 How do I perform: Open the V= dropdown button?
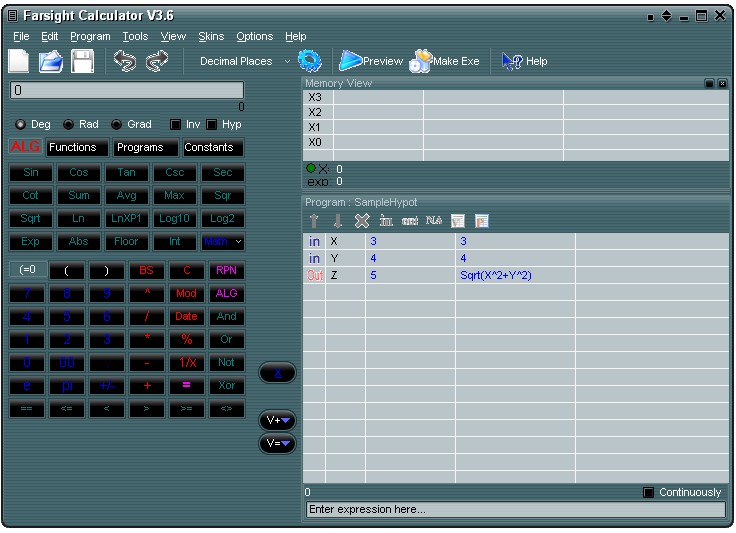pyautogui.click(x=277, y=443)
